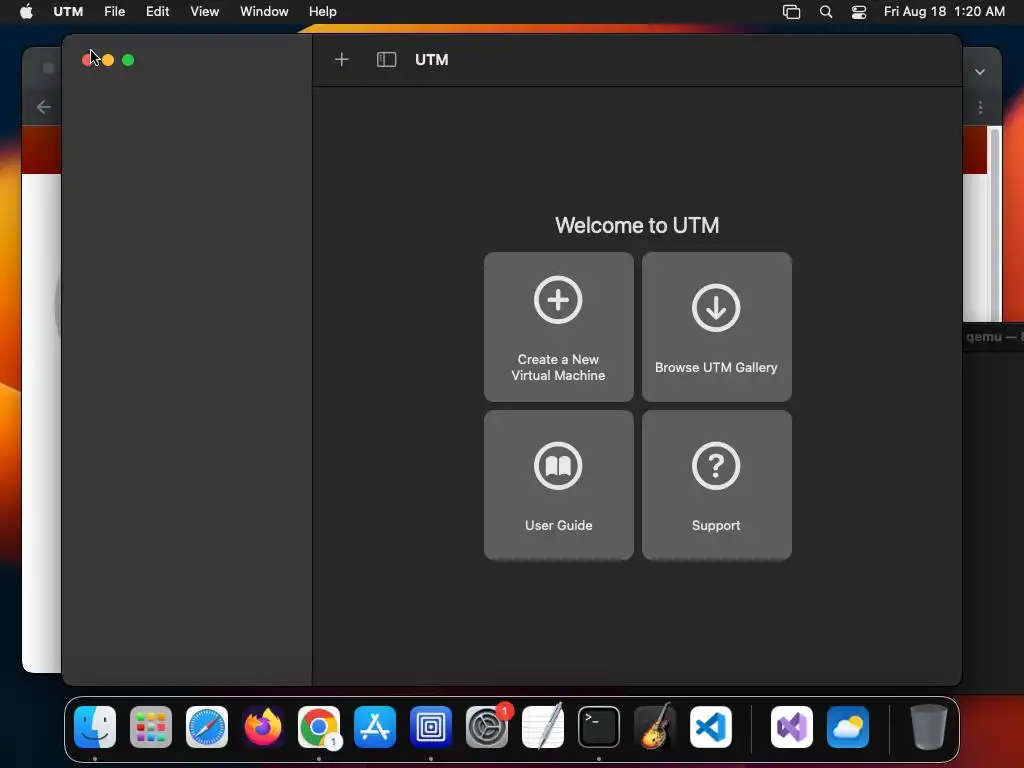Image resolution: width=1024 pixels, height=768 pixels.
Task: Open Finder from the Dock
Action: tap(95, 727)
